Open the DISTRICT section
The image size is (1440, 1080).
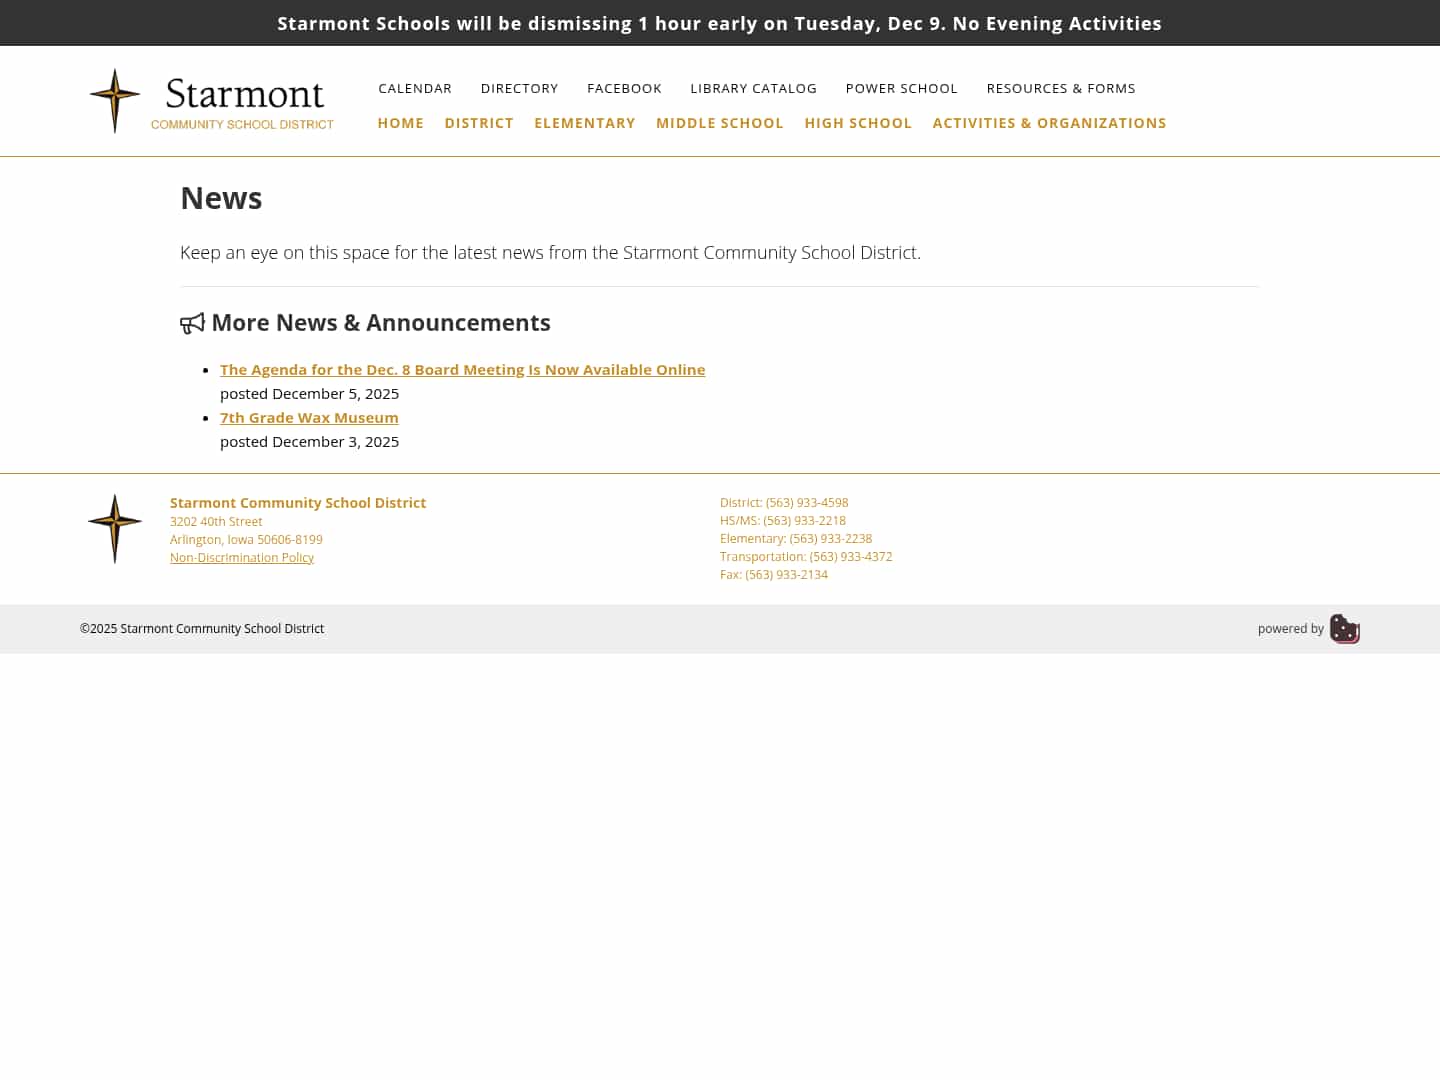click(x=479, y=123)
